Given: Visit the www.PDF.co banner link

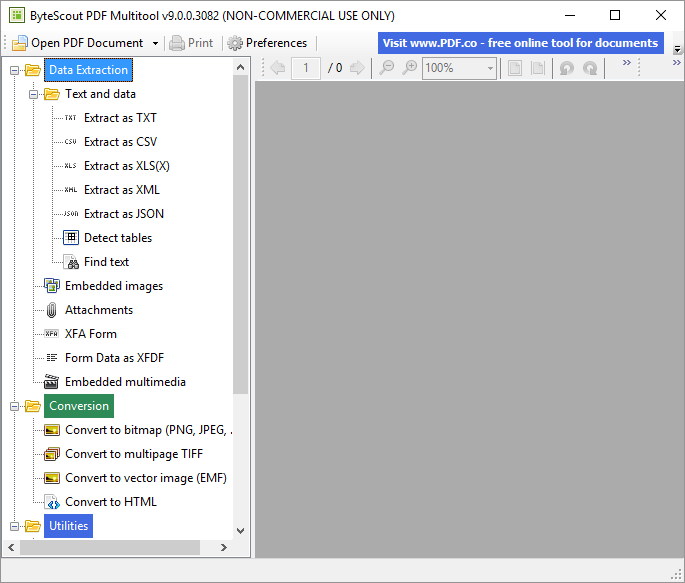Looking at the screenshot, I should (x=520, y=43).
